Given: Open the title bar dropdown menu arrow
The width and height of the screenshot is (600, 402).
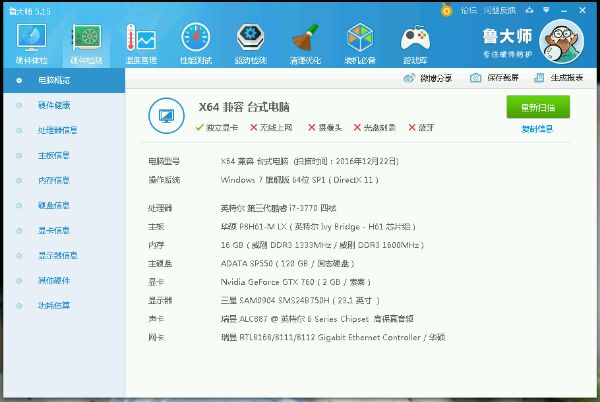Looking at the screenshot, I should [546, 10].
